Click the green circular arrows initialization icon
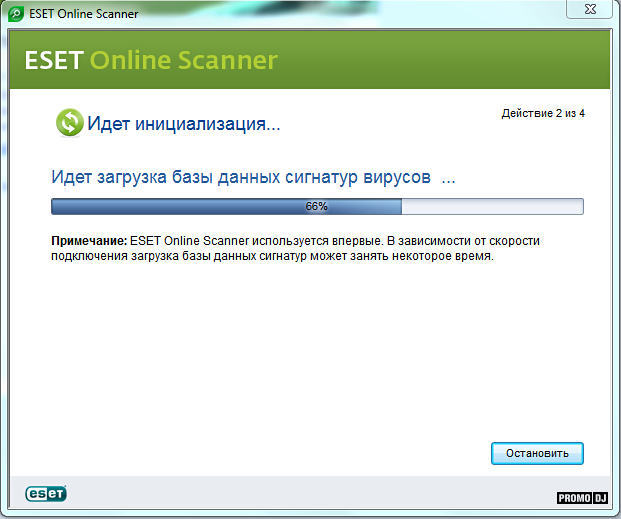The image size is (621, 519). pos(69,123)
